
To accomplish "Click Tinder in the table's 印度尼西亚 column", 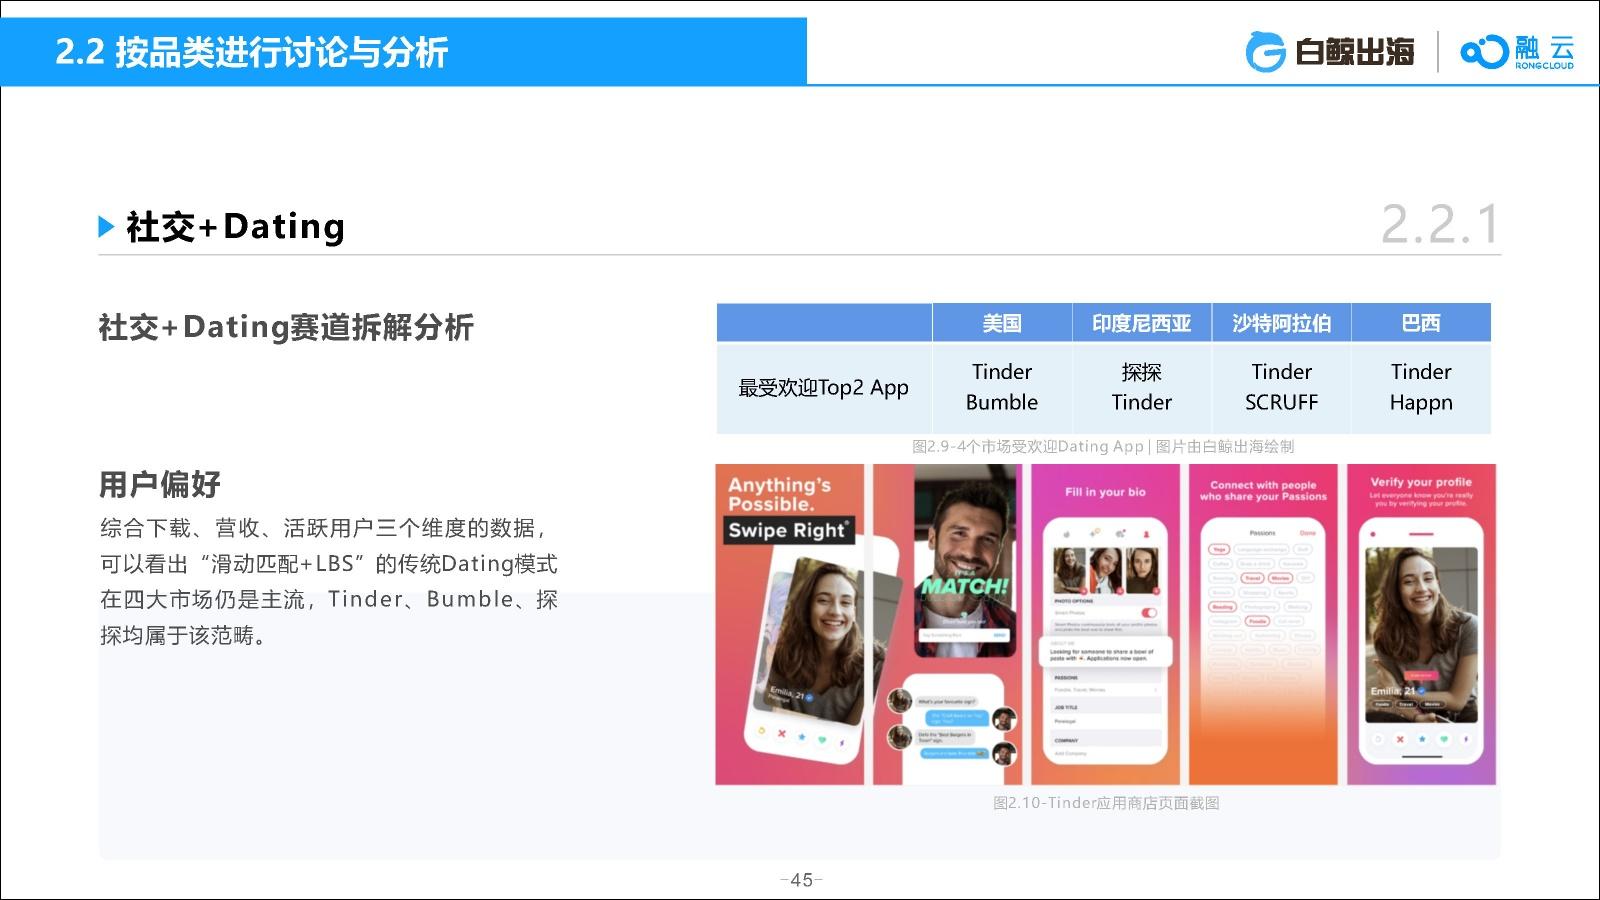I will pyautogui.click(x=1142, y=402).
